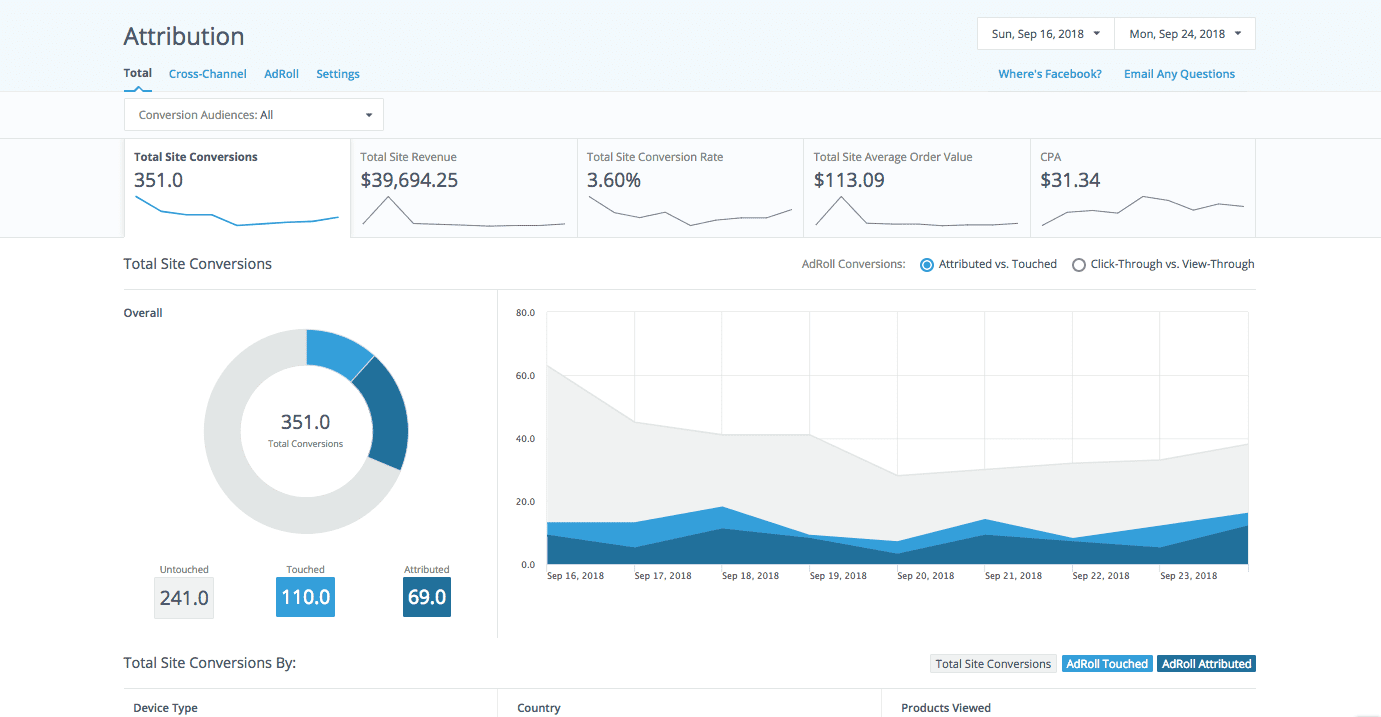Select the Total Site Average Order Value card
This screenshot has height=717, width=1381.
[x=917, y=188]
